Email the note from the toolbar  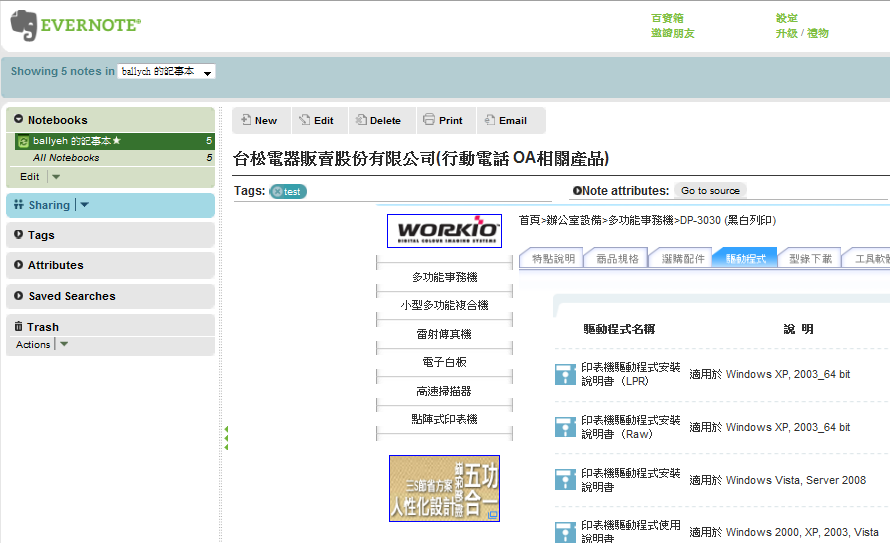(511, 120)
